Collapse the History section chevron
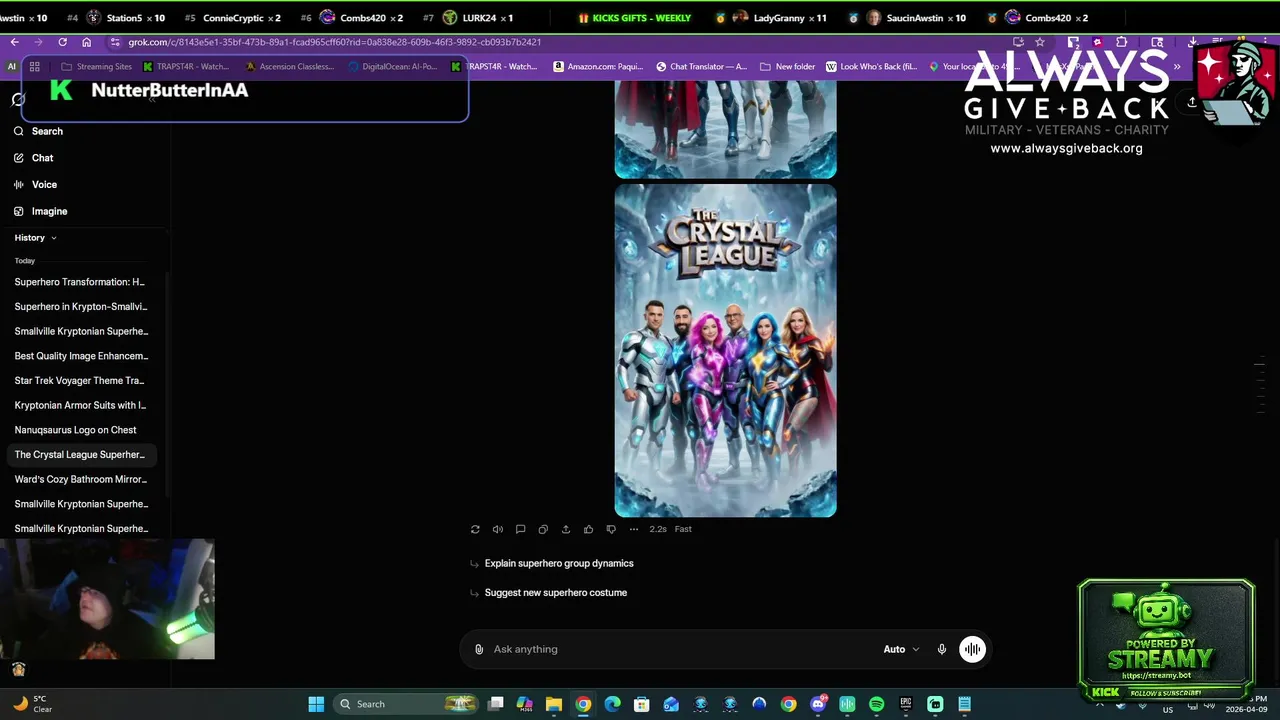The height and width of the screenshot is (720, 1280). pyautogui.click(x=53, y=238)
